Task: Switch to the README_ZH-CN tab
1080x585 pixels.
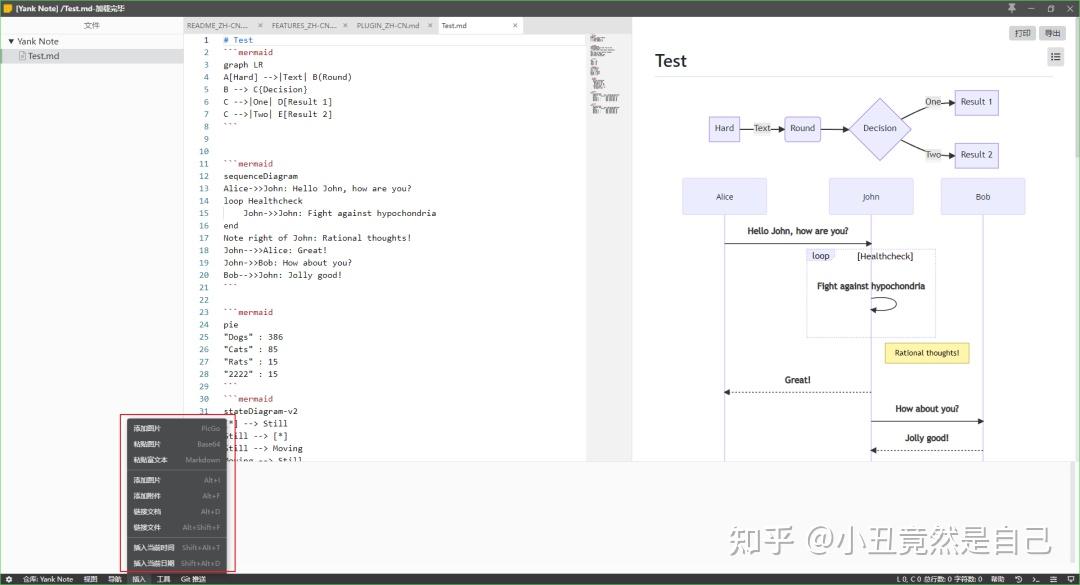Action: tap(218, 25)
